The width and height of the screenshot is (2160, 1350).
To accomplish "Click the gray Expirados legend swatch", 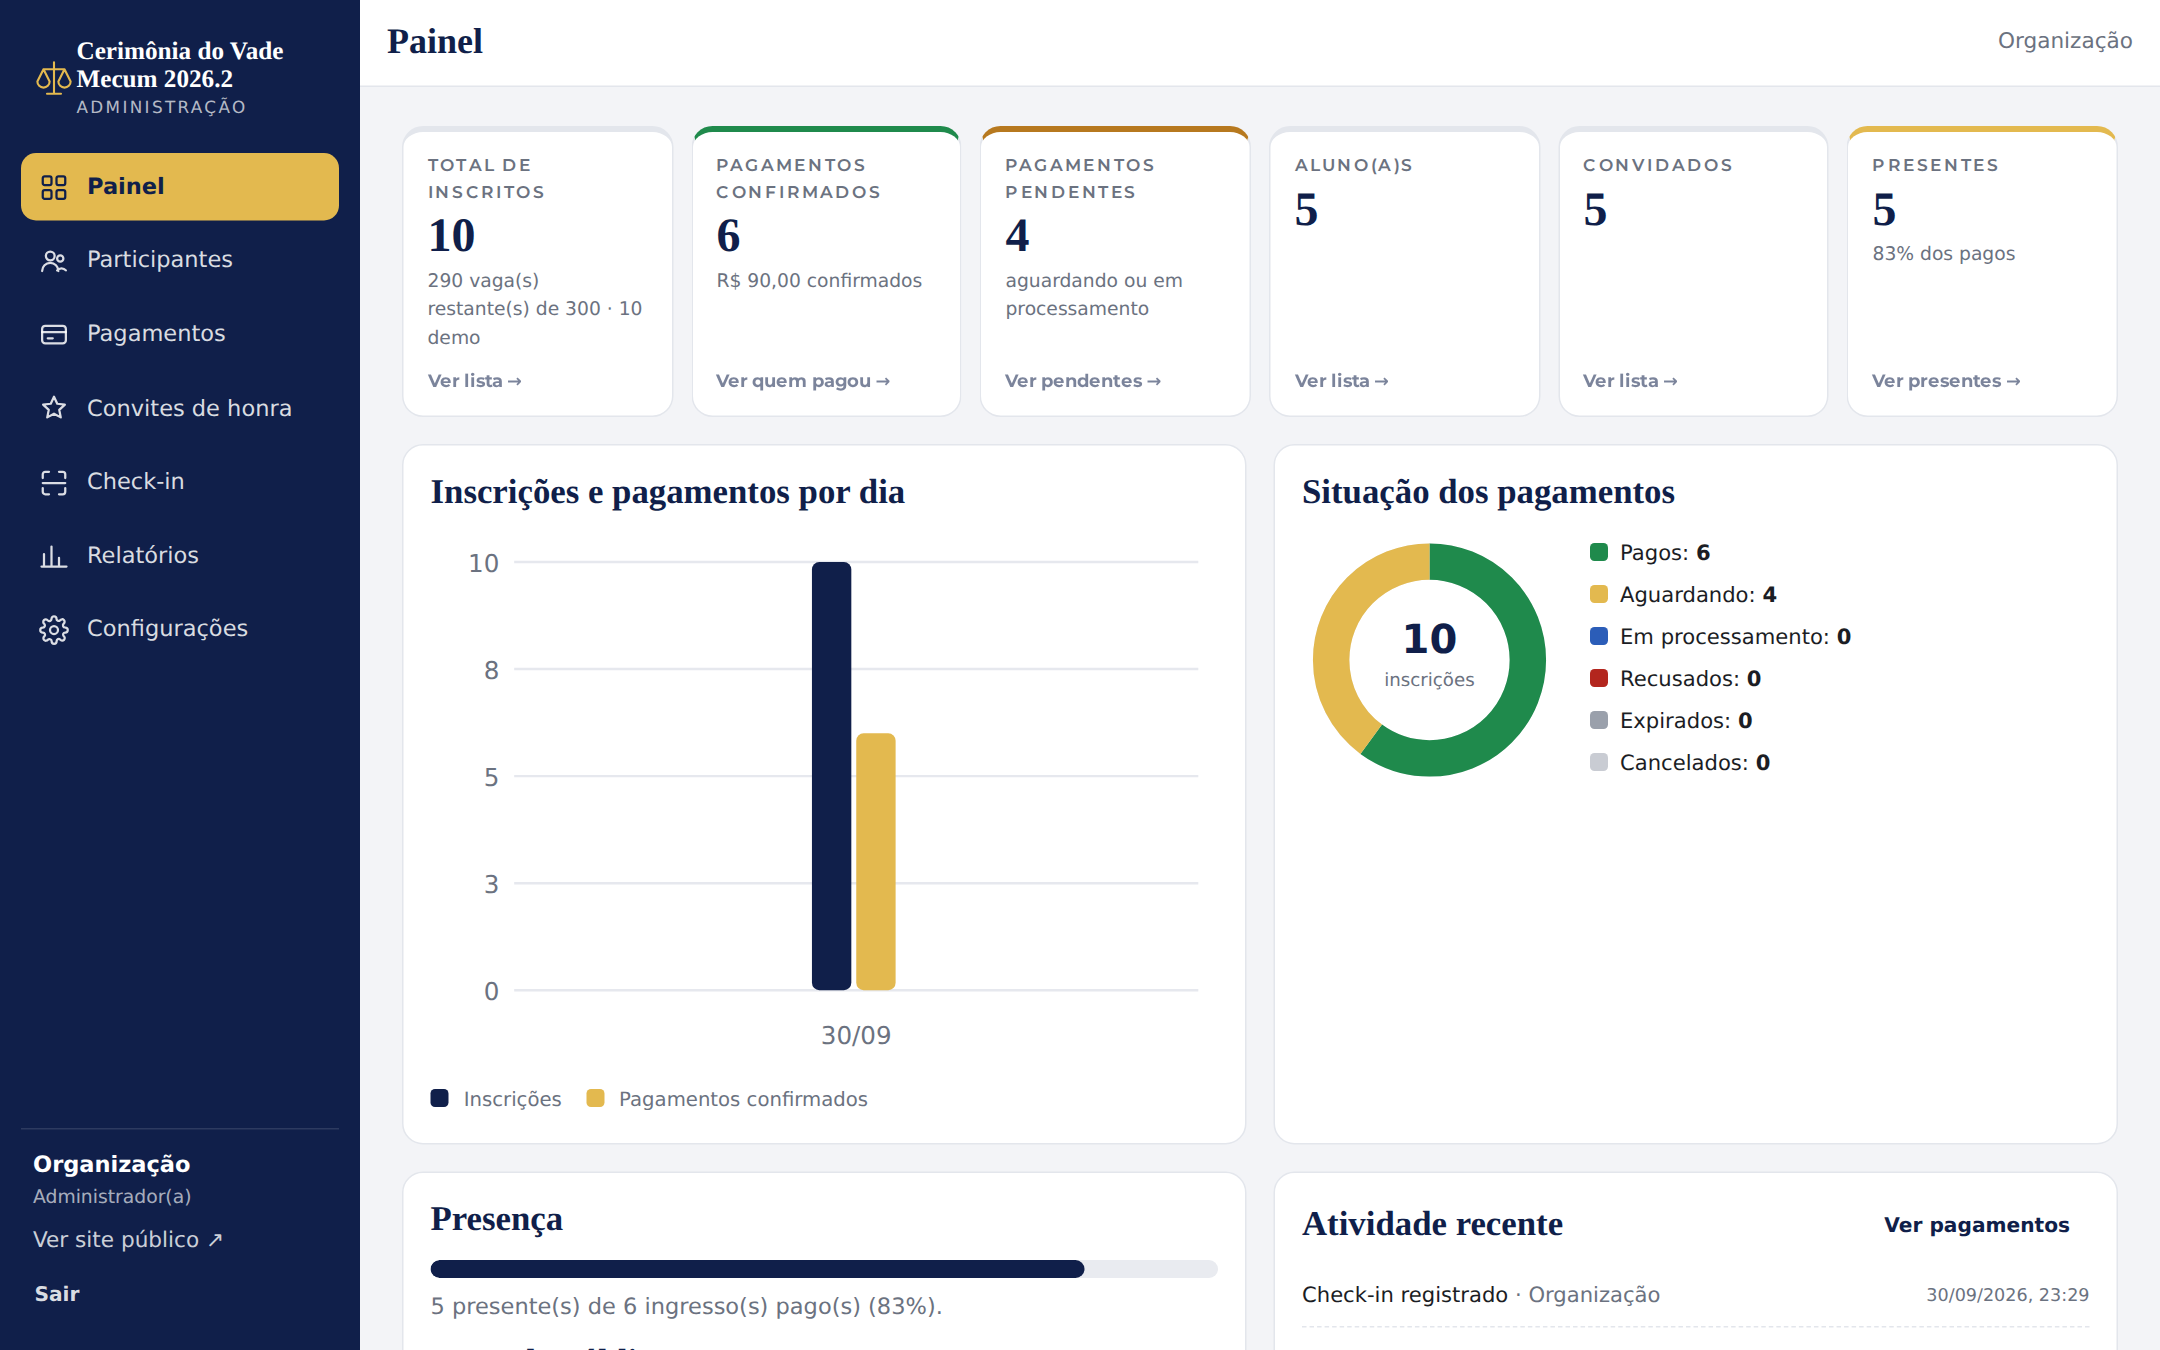I will pyautogui.click(x=1599, y=720).
